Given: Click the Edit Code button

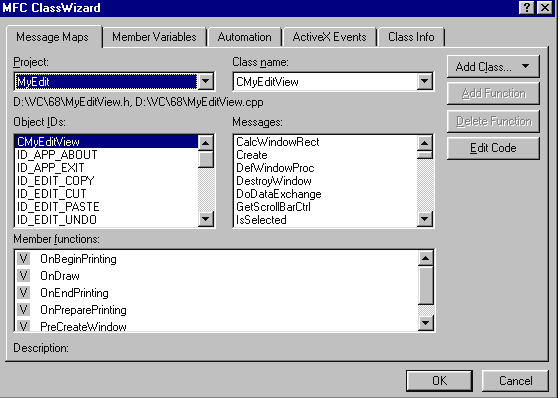Looking at the screenshot, I should (x=493, y=148).
